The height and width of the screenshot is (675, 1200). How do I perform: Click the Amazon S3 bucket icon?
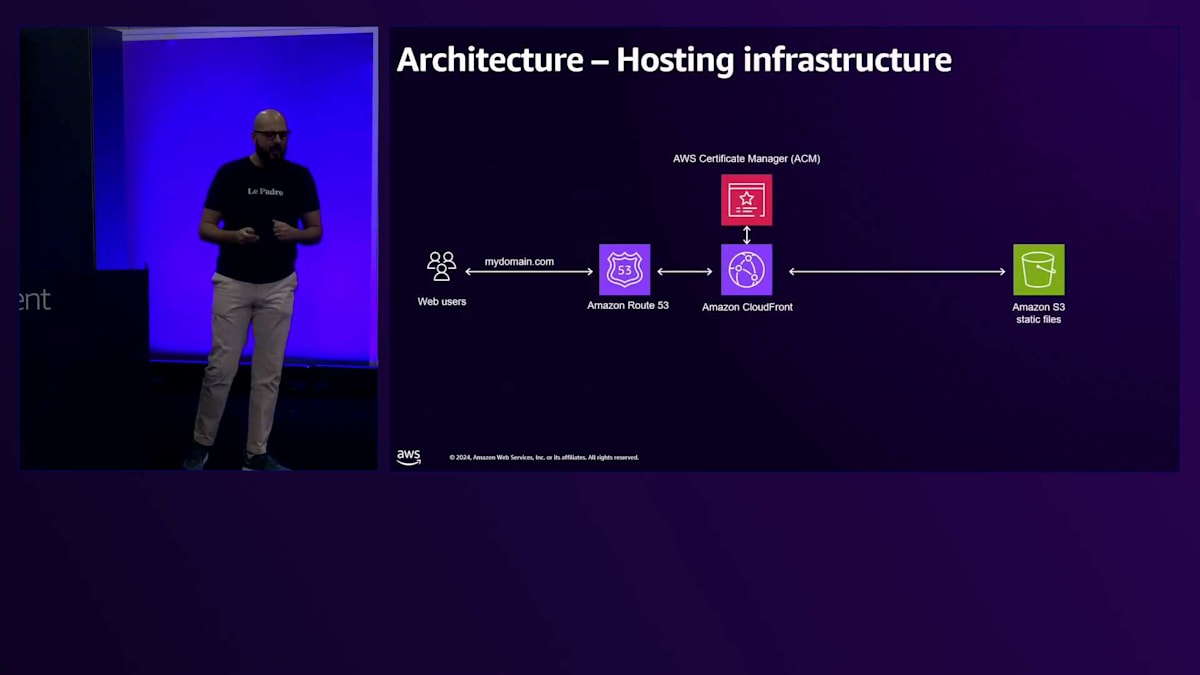[1038, 270]
